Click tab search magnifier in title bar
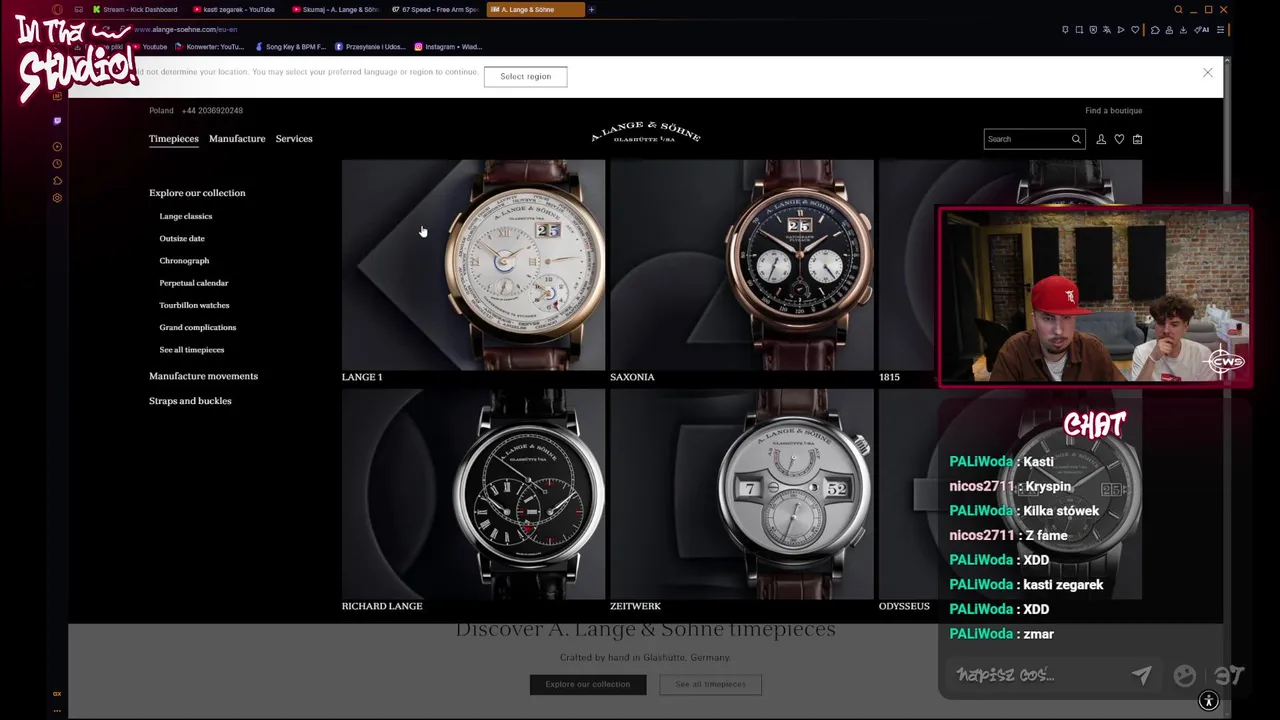The image size is (1280, 720). pyautogui.click(x=1178, y=10)
